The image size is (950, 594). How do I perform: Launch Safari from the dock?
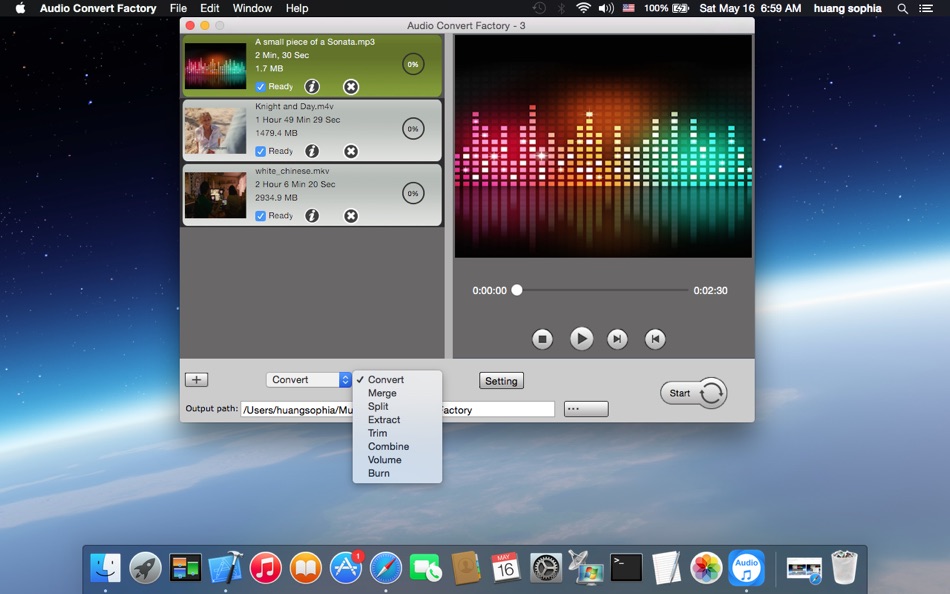point(385,568)
